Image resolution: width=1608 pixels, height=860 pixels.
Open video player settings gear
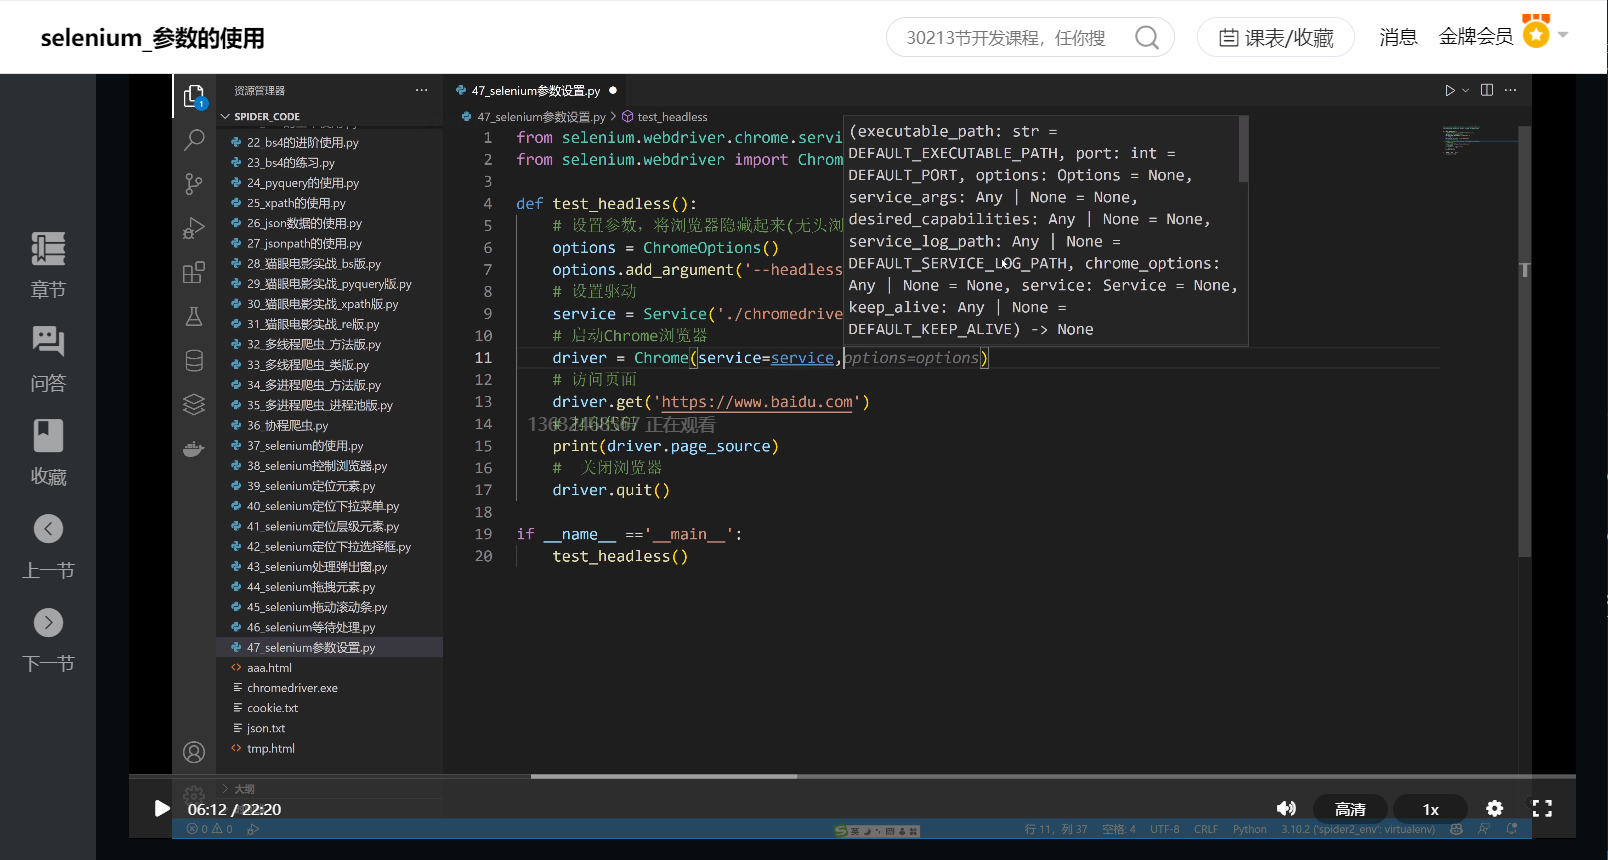(1494, 808)
